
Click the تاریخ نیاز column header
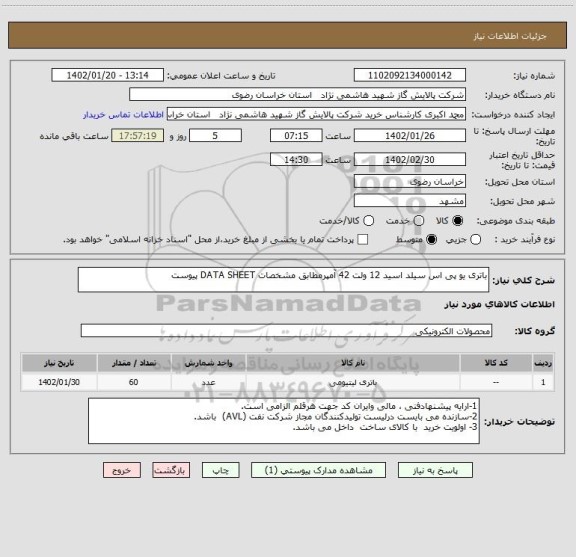pos(59,363)
